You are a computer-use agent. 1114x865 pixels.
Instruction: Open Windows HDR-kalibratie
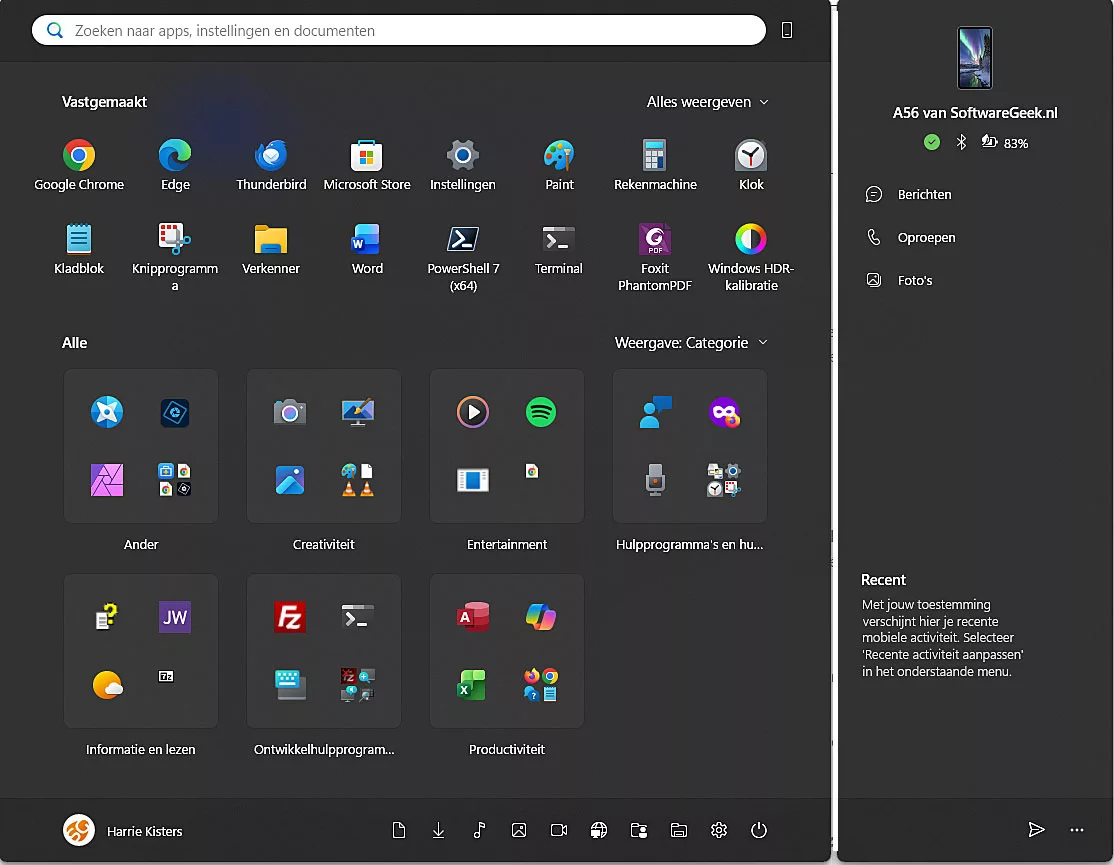[750, 243]
